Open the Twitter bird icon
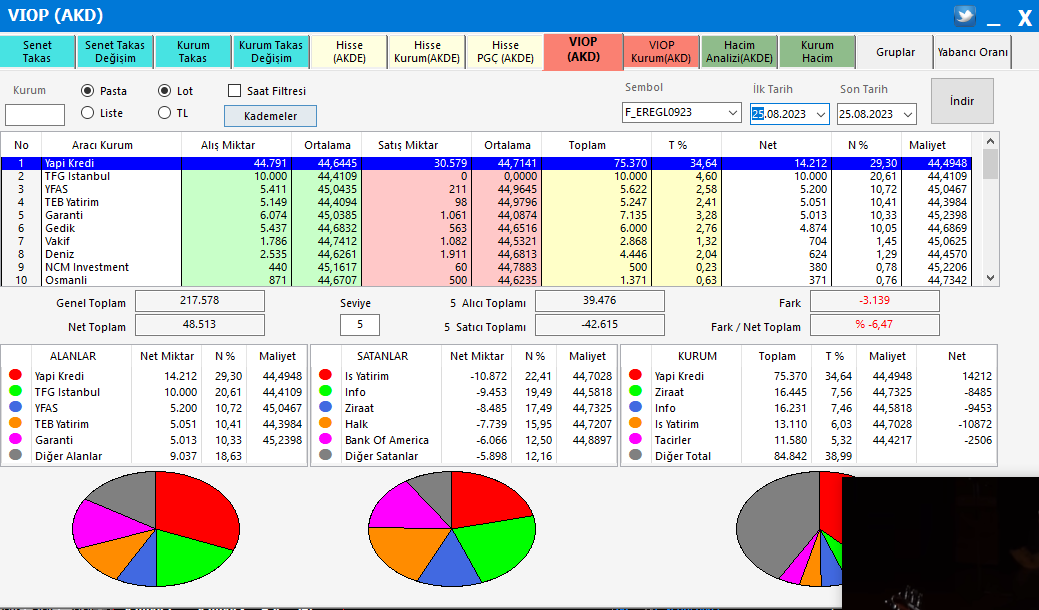 pos(965,15)
